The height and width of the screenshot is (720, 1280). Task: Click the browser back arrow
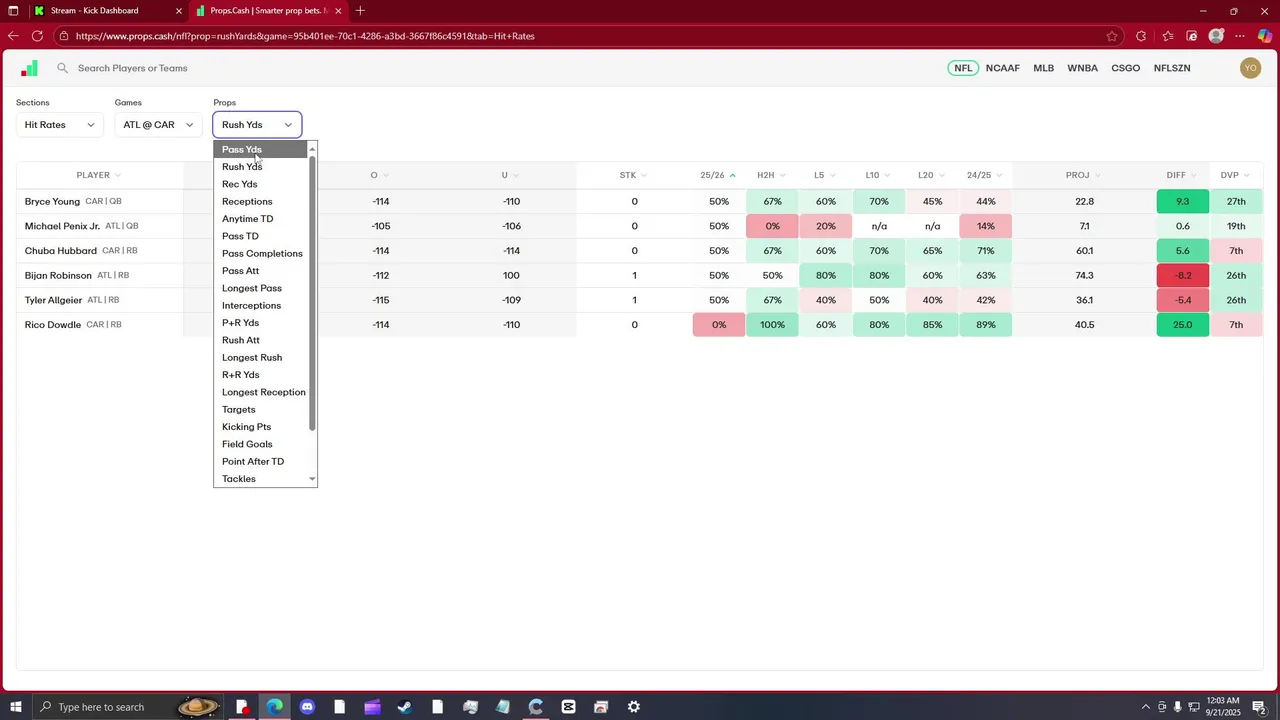point(13,36)
